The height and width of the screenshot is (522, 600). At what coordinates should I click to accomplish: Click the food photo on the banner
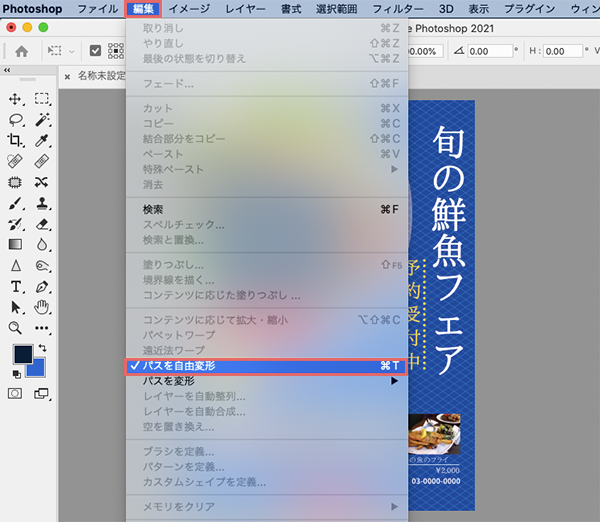pos(434,434)
